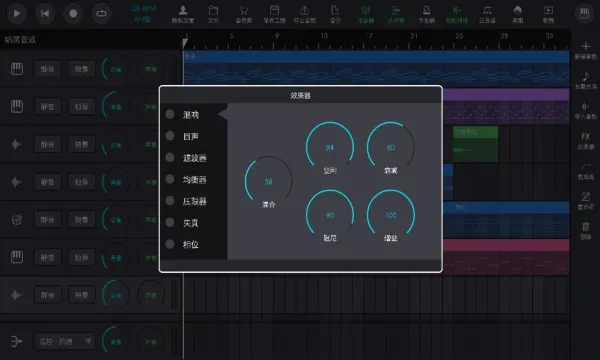Click the record button
This screenshot has width=600, height=360.
click(73, 13)
